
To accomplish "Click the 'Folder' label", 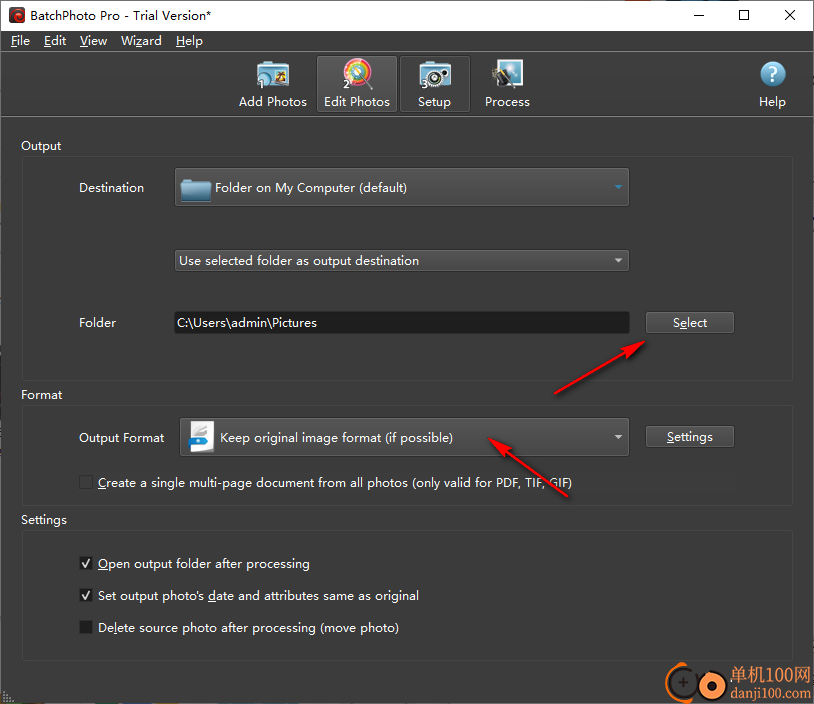I will (97, 322).
